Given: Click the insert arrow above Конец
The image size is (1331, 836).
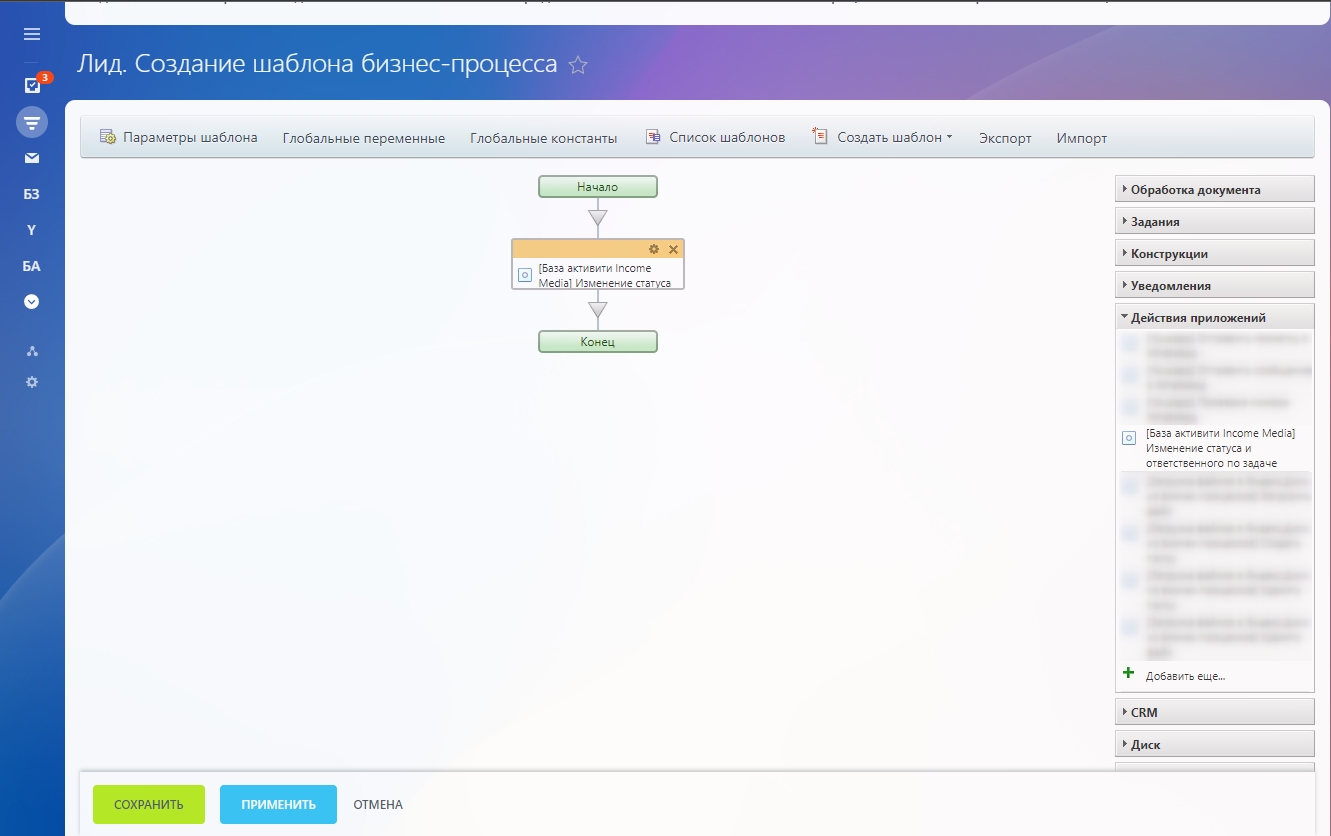Looking at the screenshot, I should pos(598,310).
